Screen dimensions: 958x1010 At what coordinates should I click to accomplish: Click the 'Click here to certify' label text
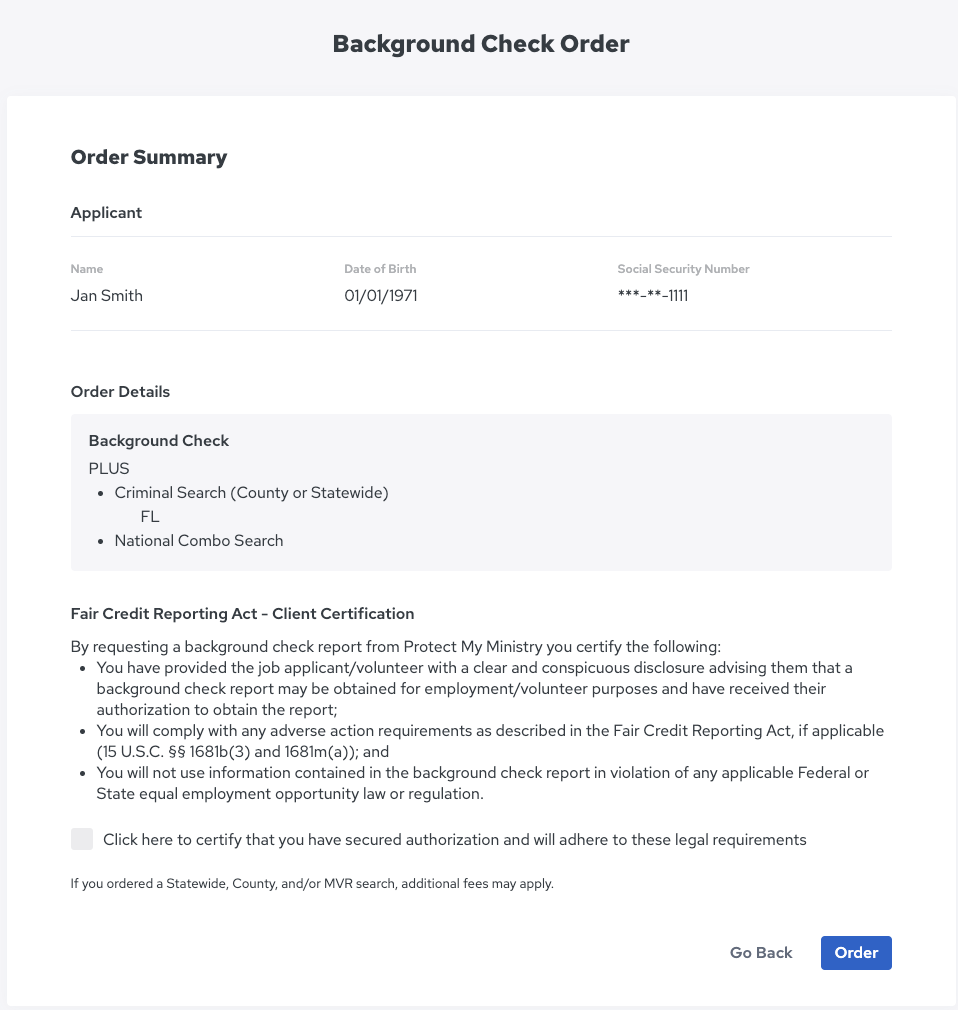[454, 840]
